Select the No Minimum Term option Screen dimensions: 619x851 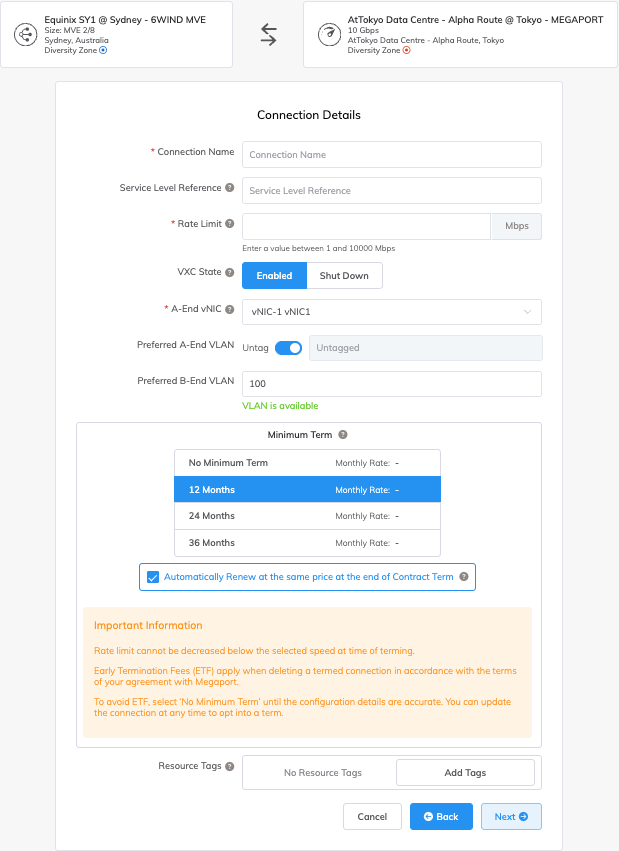[x=307, y=463]
